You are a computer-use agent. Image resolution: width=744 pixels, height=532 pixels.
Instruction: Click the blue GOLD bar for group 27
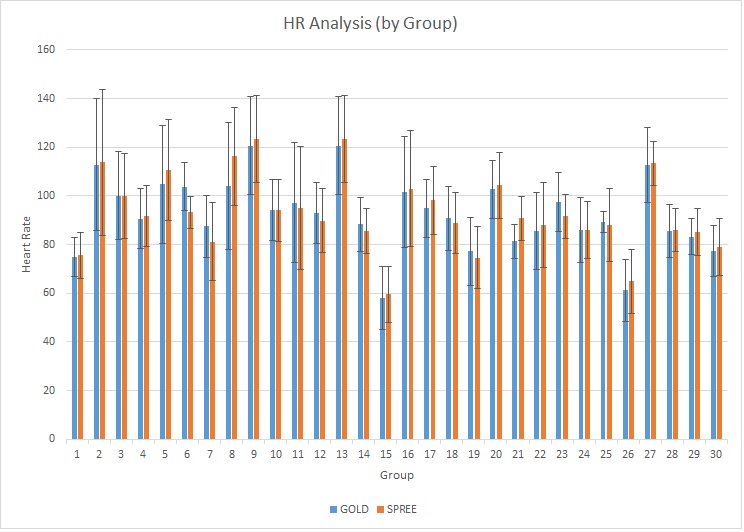pos(649,300)
